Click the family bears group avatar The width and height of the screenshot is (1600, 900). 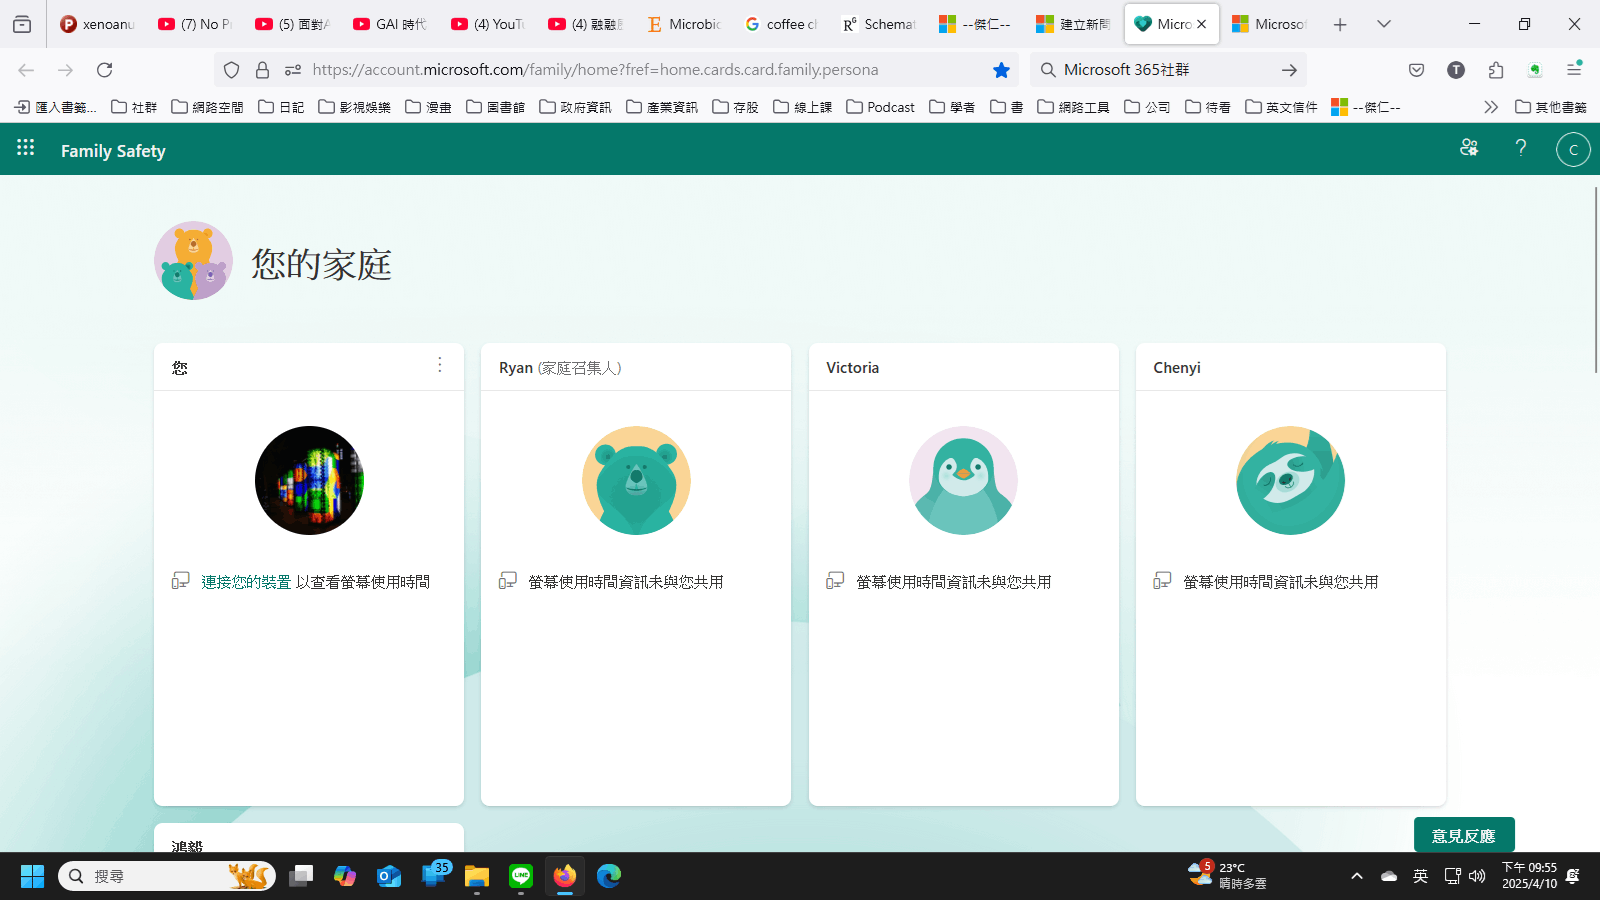coord(193,261)
